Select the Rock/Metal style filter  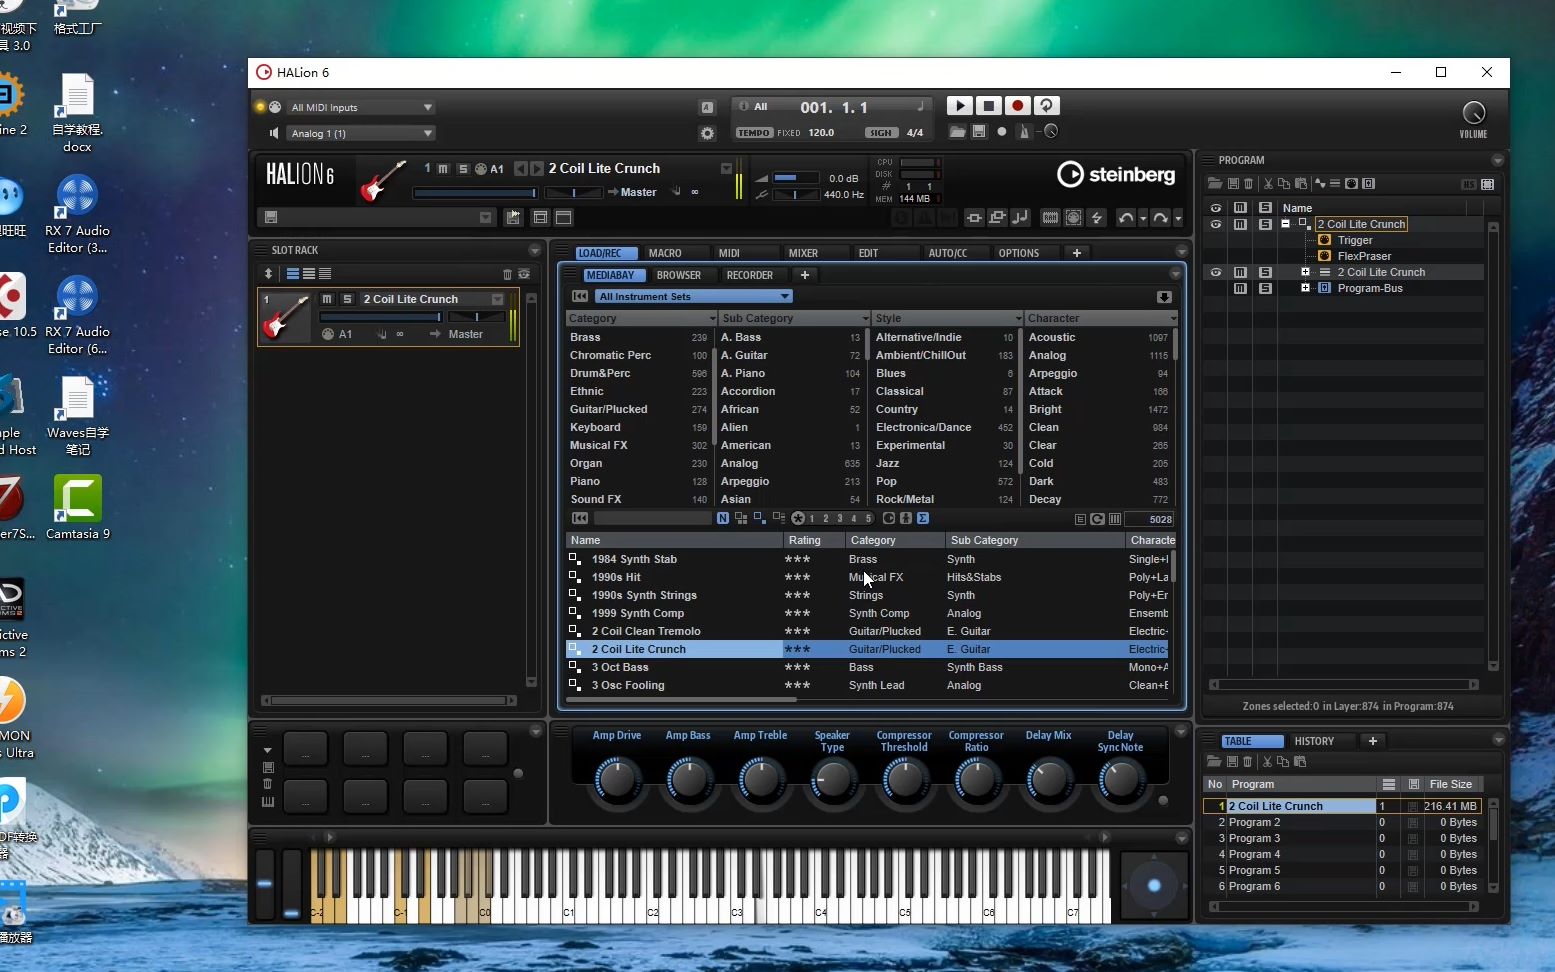point(944,499)
